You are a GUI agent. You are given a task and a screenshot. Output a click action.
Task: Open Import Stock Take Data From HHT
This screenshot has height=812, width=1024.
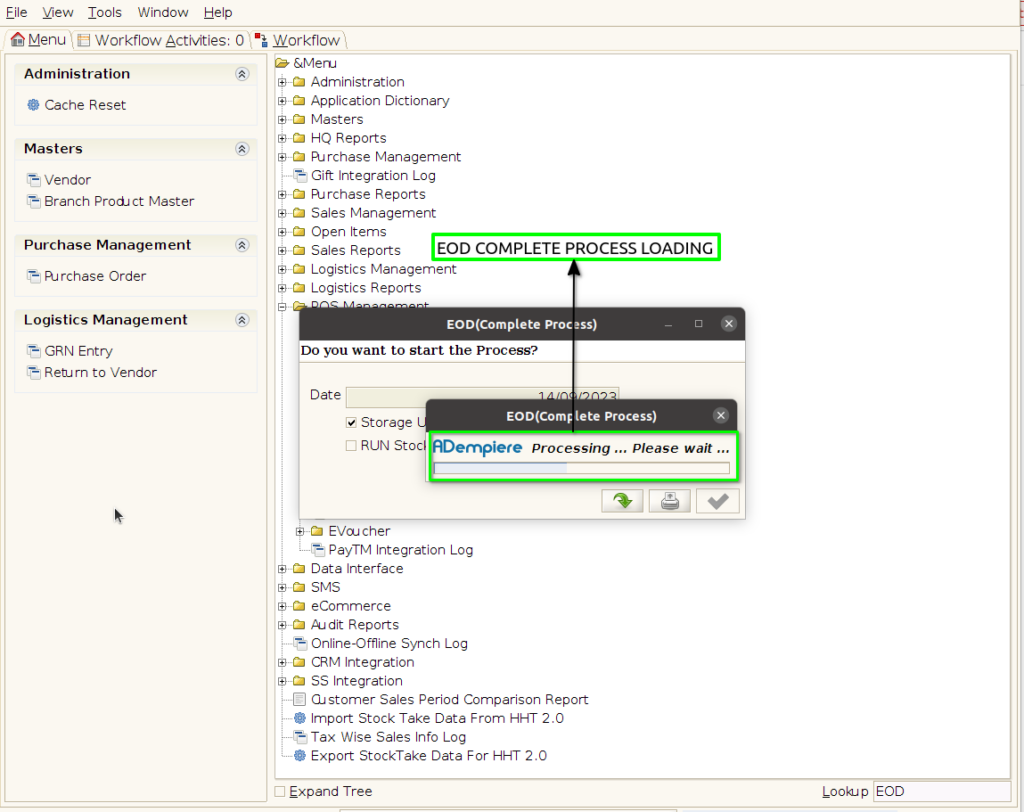[x=437, y=718]
